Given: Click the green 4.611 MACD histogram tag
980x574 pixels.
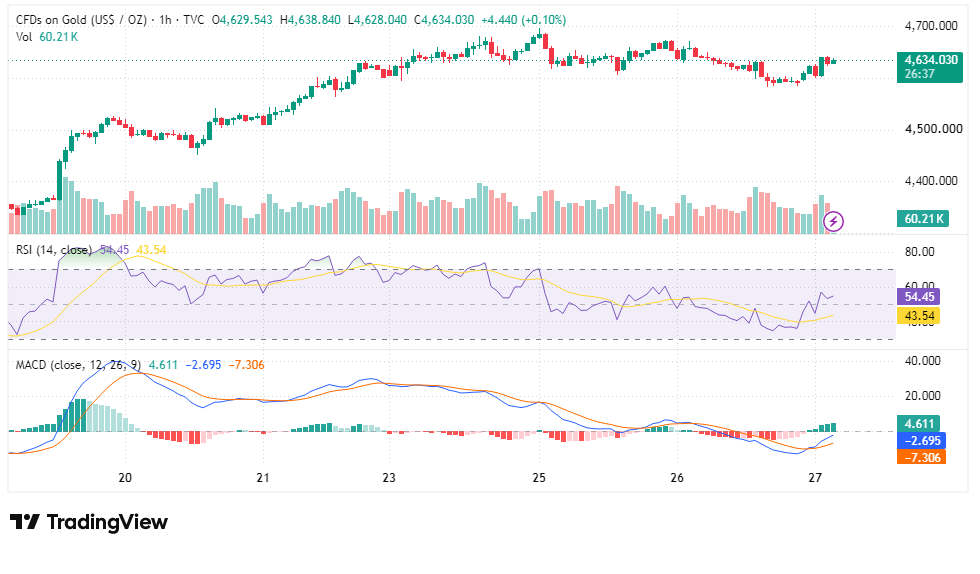Looking at the screenshot, I should click(919, 423).
